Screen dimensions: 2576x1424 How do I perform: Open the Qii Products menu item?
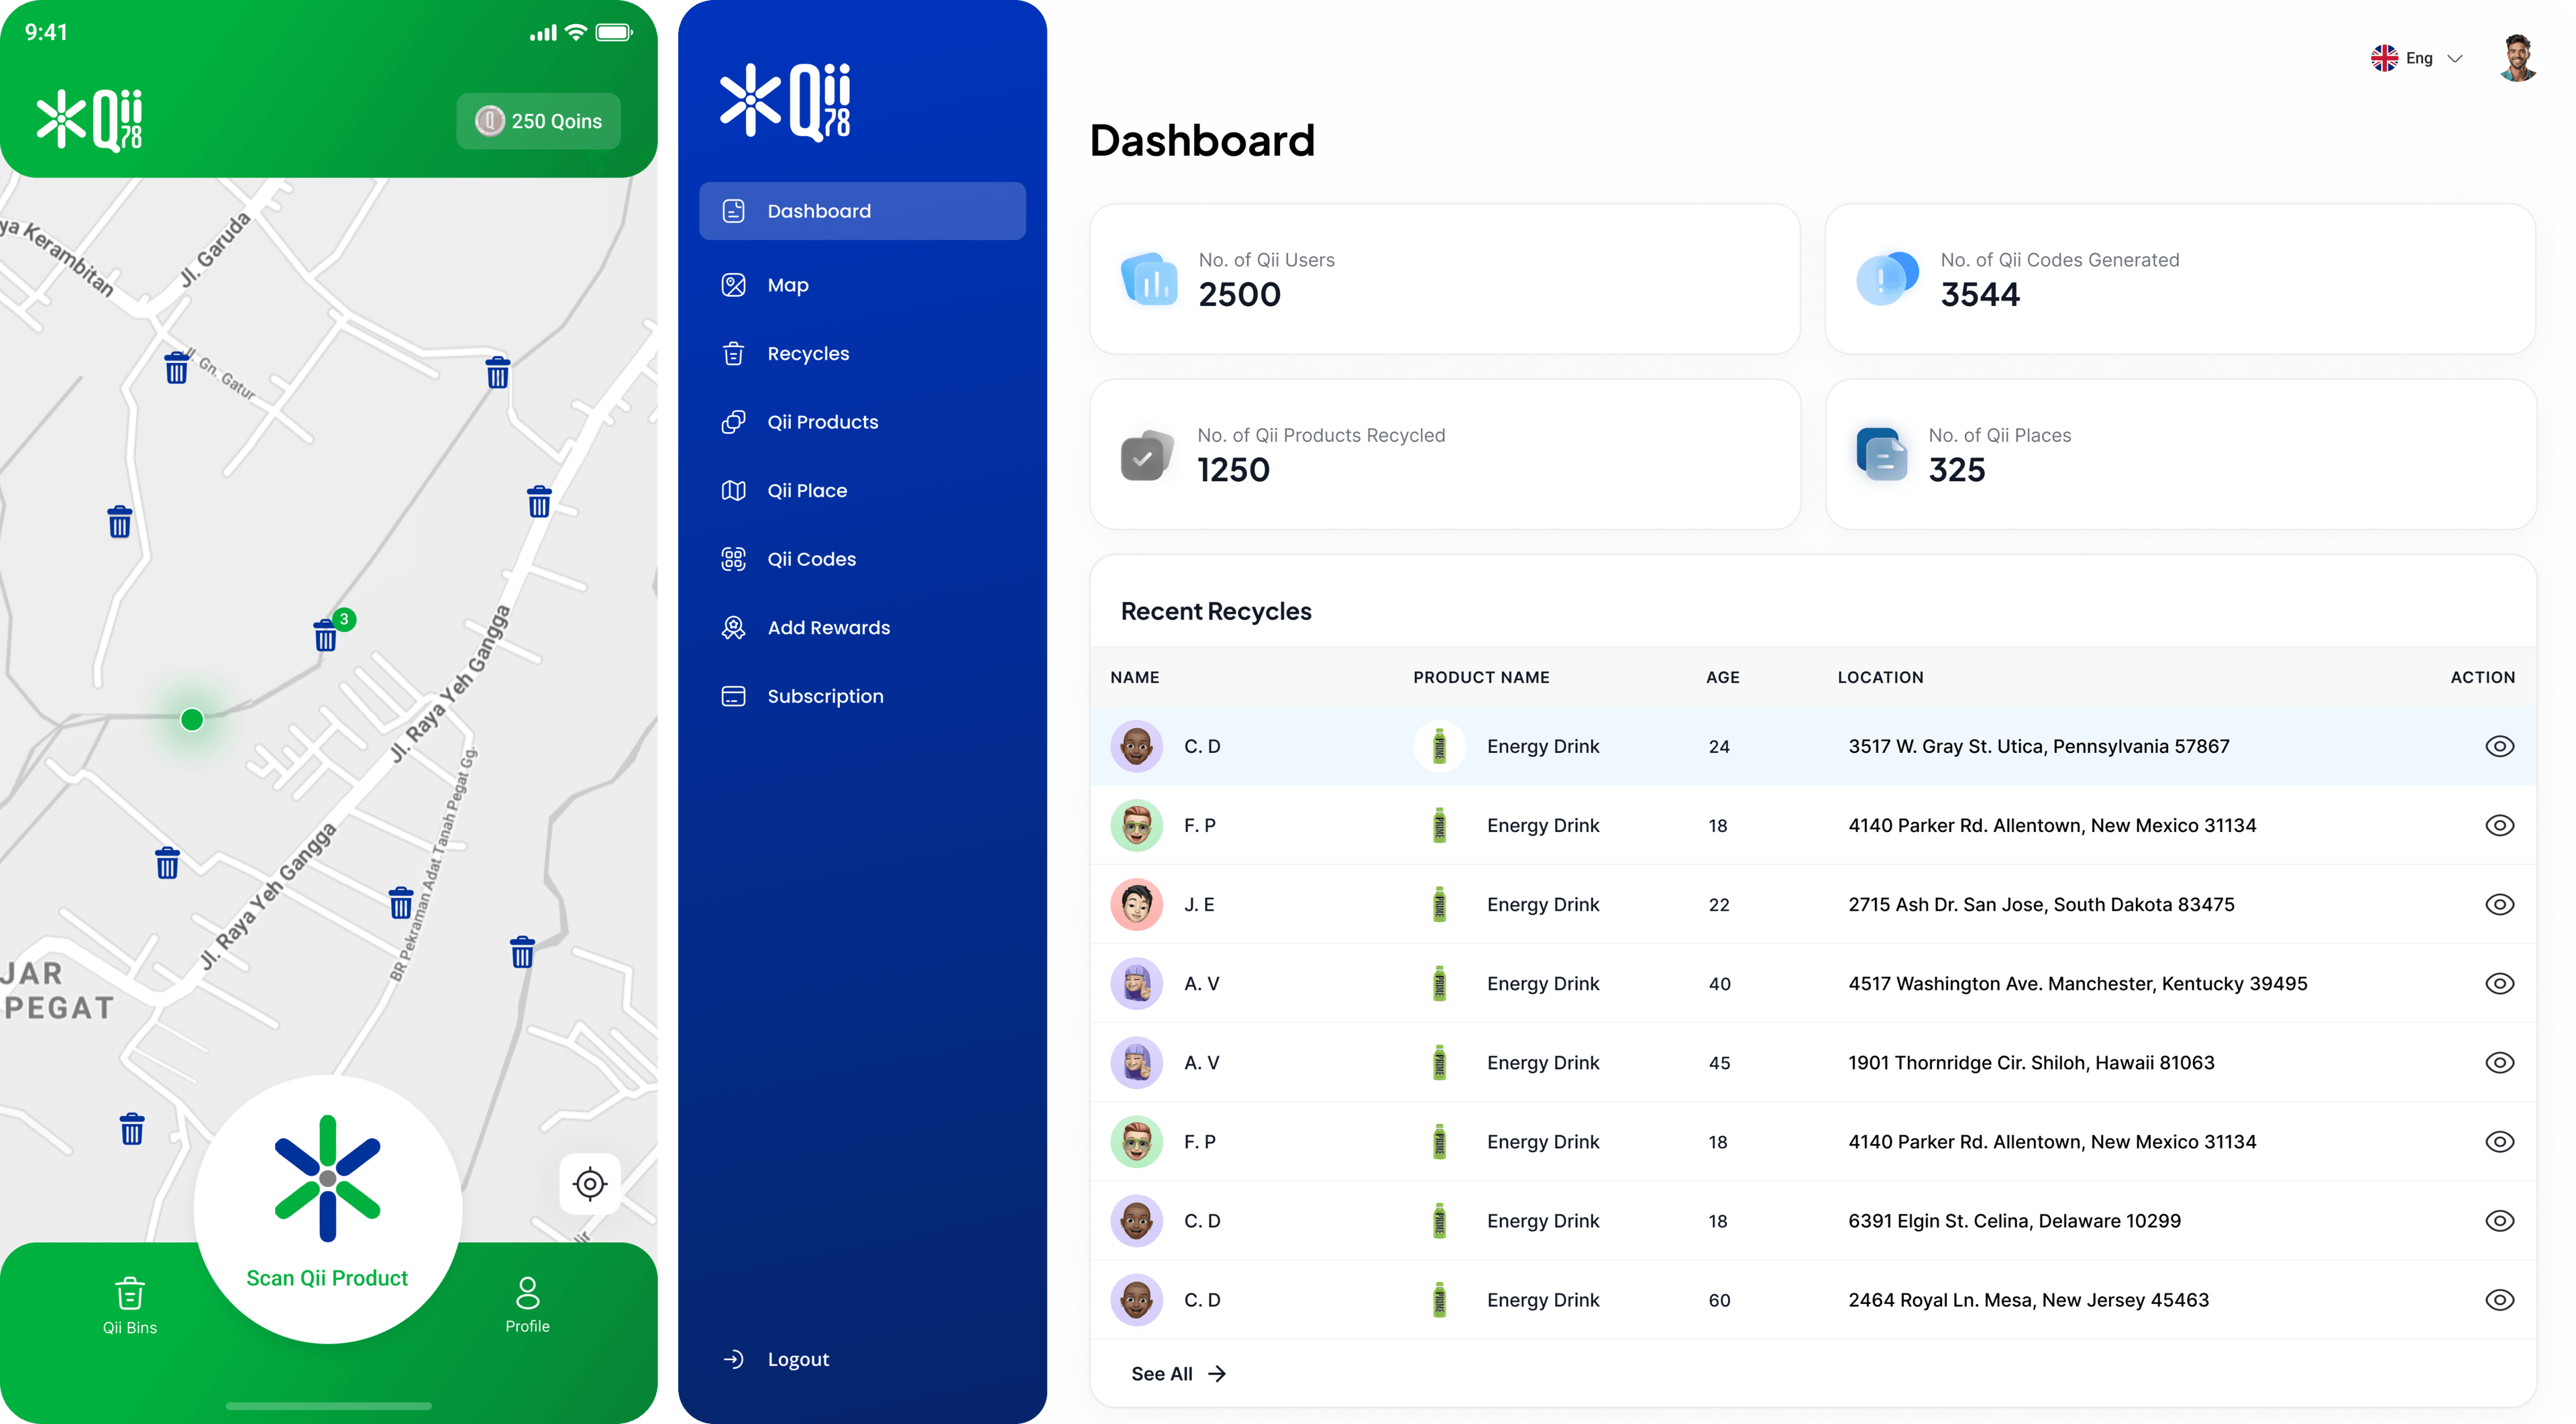coord(822,422)
